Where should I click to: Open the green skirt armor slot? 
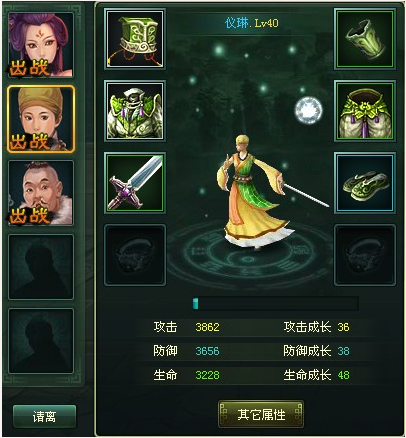[x=365, y=111]
